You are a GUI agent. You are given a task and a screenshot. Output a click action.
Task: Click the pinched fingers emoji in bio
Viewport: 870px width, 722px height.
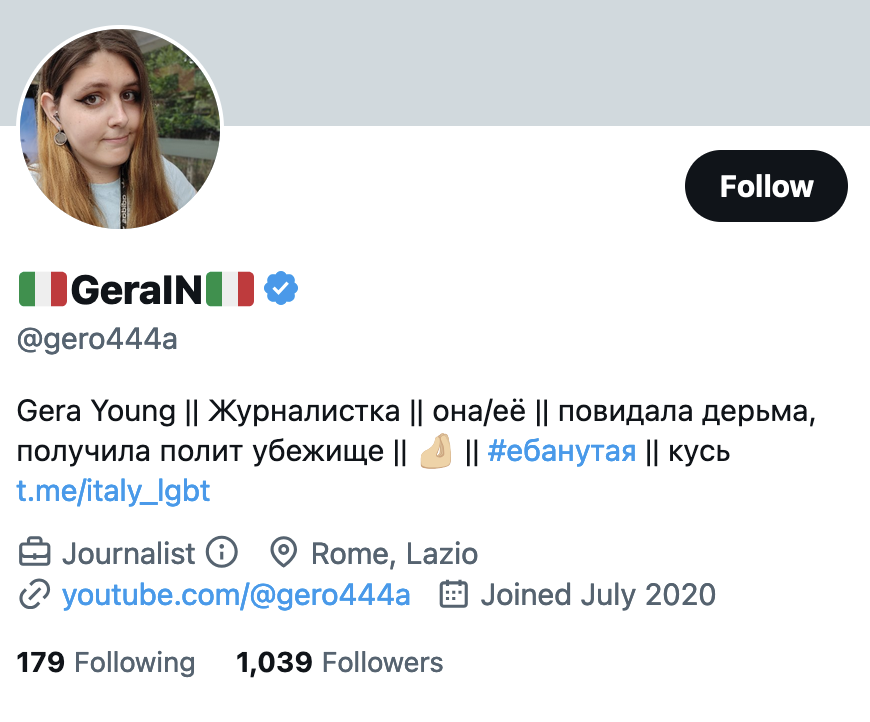(436, 452)
